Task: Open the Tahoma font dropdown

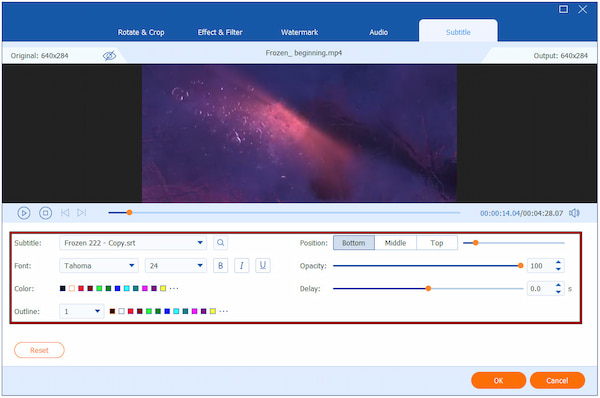Action: coord(99,266)
